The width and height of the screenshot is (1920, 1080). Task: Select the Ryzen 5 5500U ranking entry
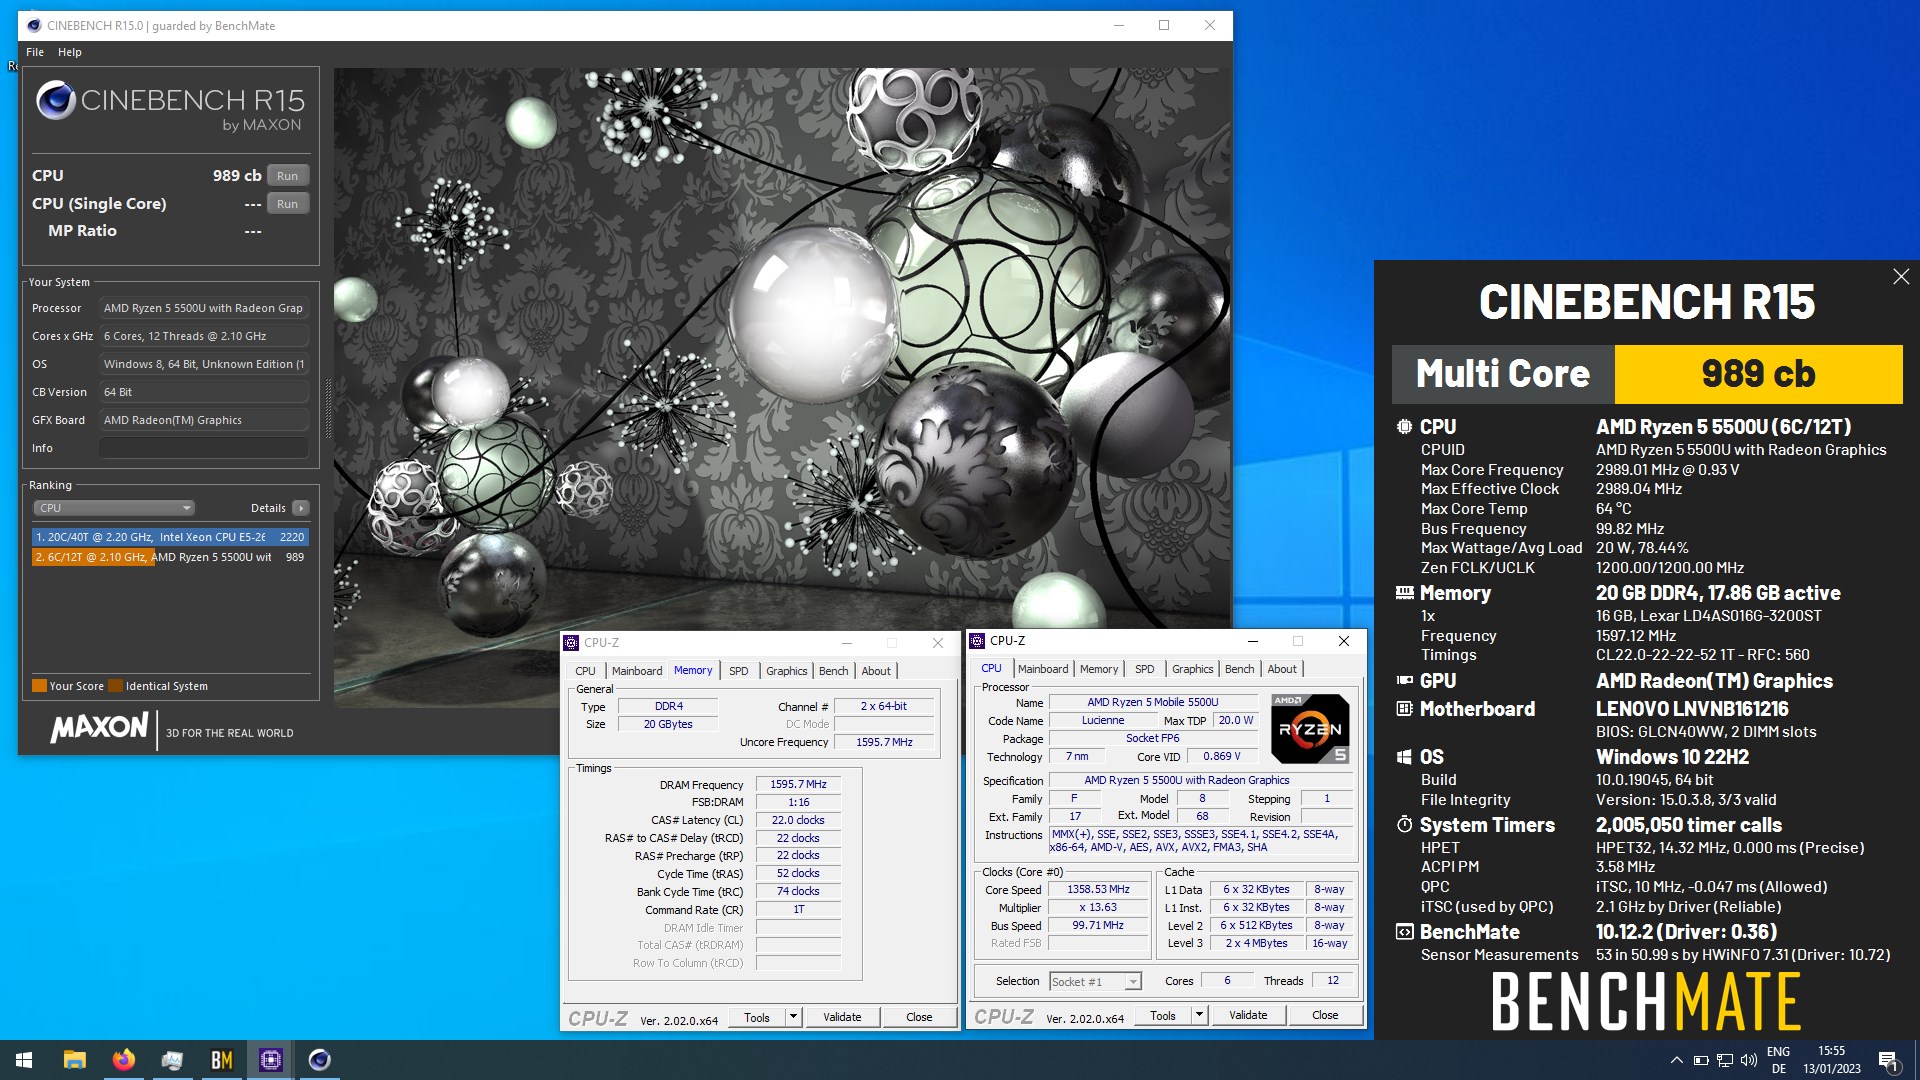coord(170,557)
